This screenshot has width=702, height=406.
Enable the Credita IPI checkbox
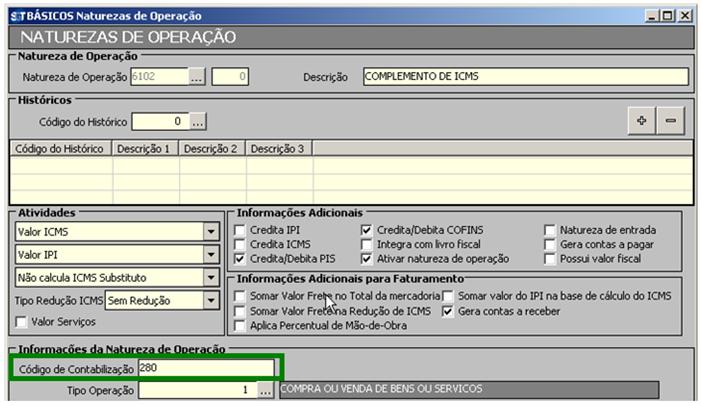(x=239, y=229)
